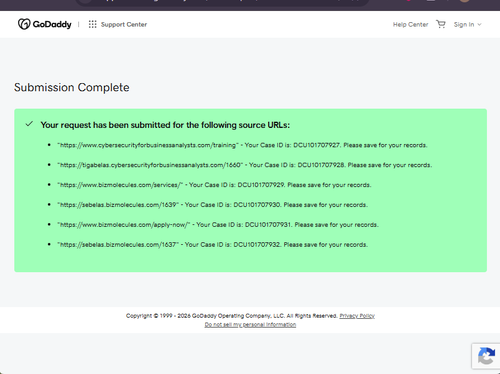This screenshot has height=374, width=500.
Task: Select the line with Case ID DCU101707928
Action: click(x=244, y=165)
